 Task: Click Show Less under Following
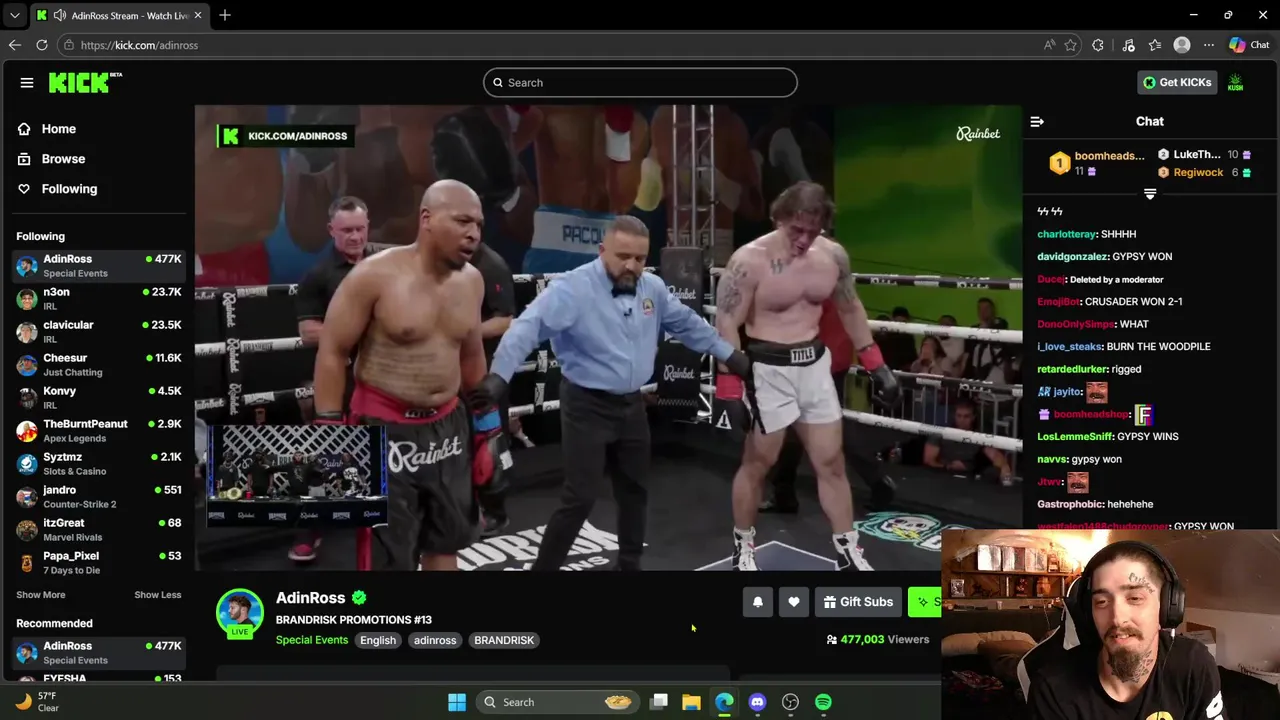coord(158,595)
